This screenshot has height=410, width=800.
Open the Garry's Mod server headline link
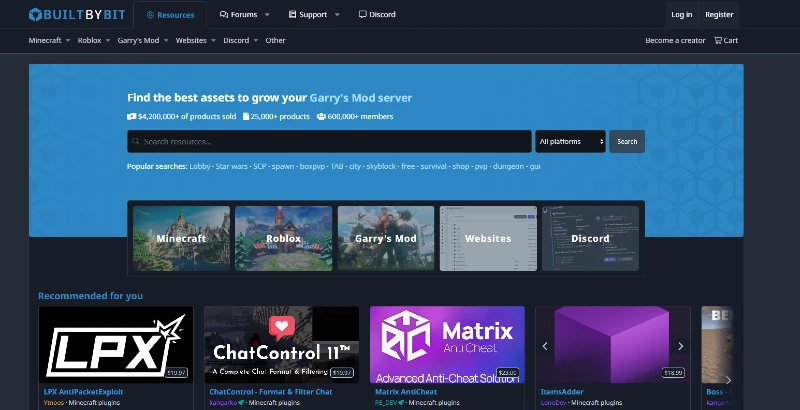361,97
